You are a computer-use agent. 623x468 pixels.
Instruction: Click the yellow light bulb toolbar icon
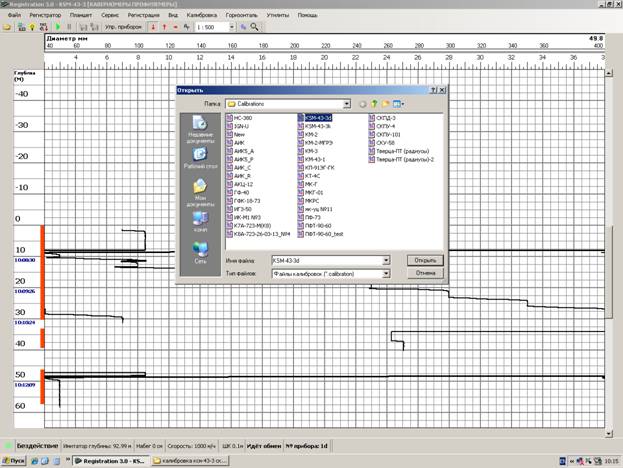(x=32, y=27)
